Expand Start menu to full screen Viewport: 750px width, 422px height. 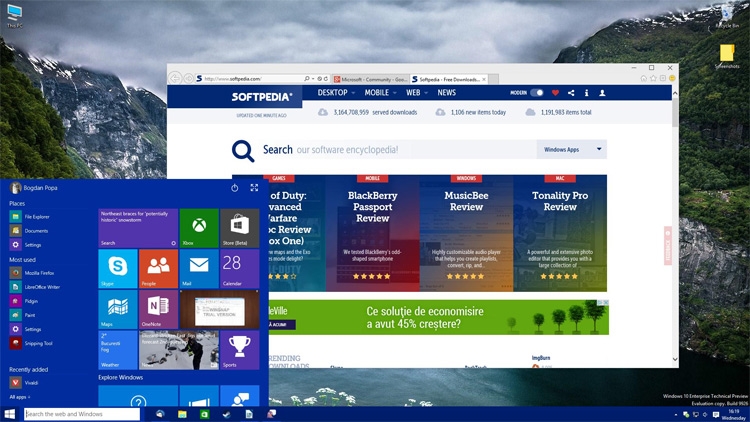pyautogui.click(x=254, y=188)
